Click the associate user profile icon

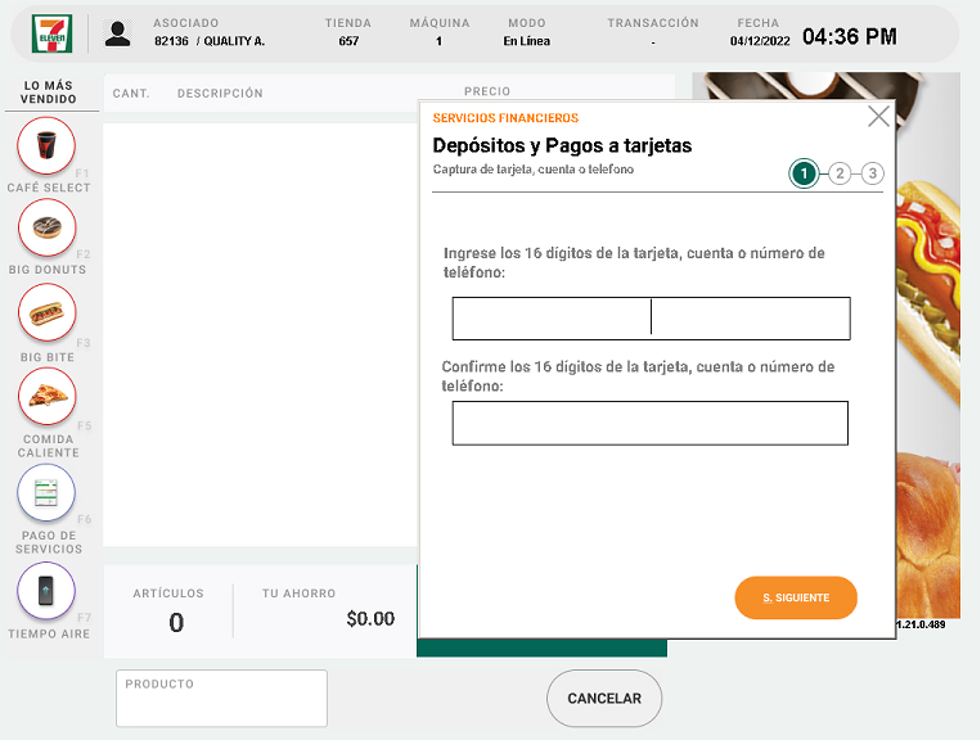pyautogui.click(x=118, y=33)
